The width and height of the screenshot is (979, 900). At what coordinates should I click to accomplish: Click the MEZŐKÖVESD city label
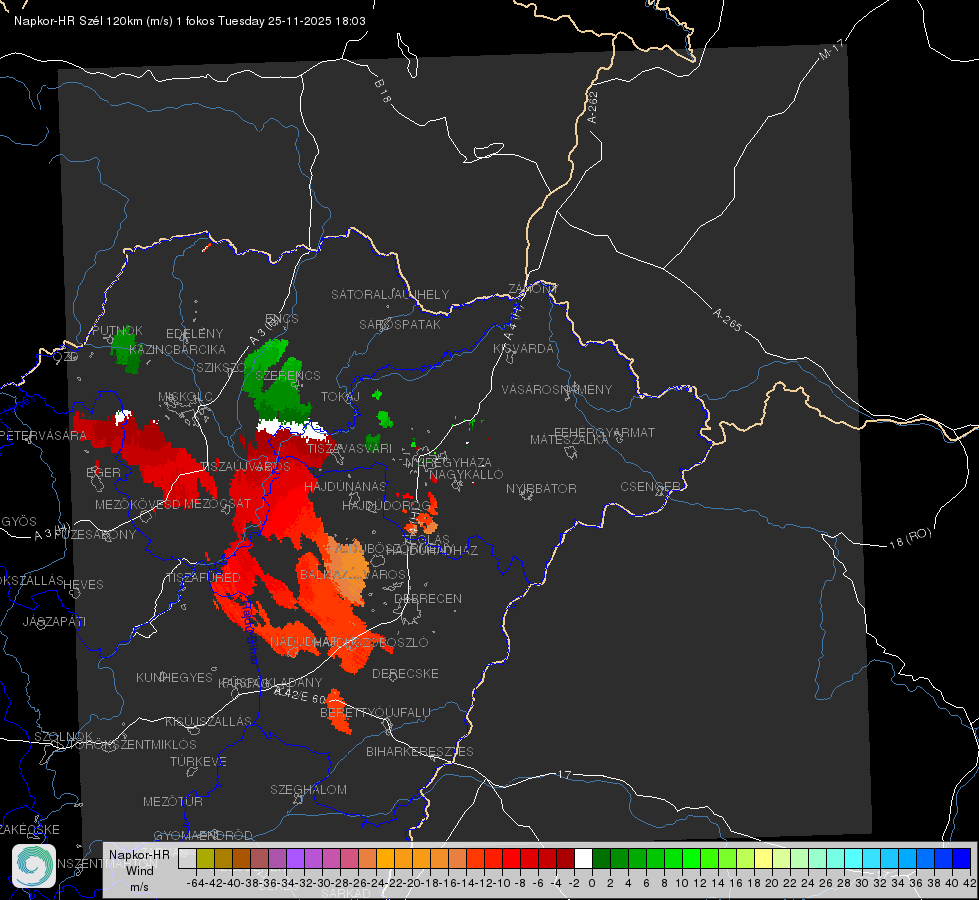138,504
